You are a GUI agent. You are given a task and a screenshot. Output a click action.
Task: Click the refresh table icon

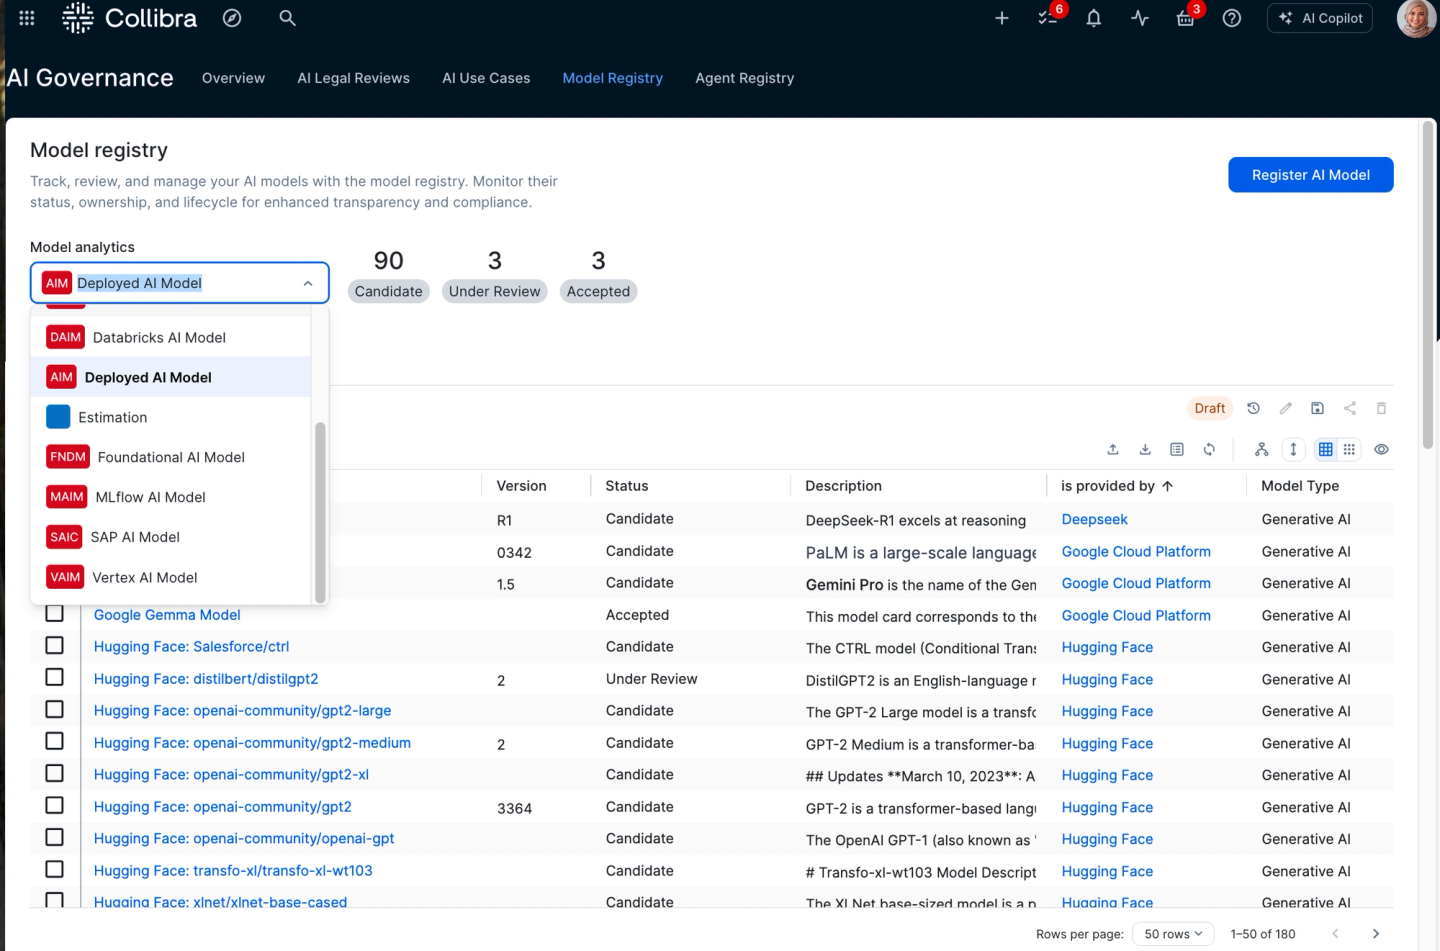[x=1209, y=450]
